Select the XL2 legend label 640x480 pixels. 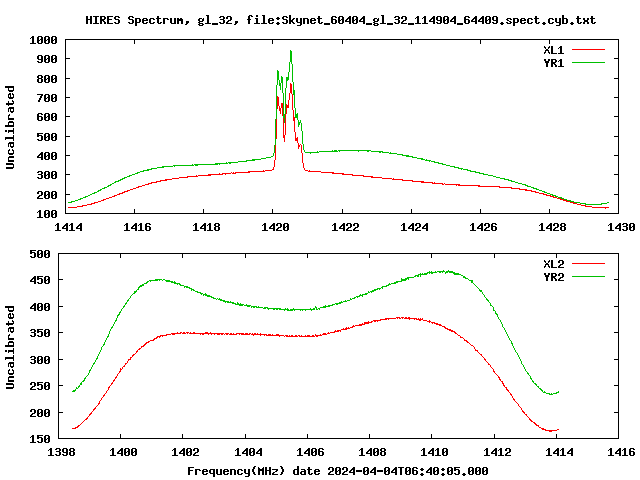553,264
